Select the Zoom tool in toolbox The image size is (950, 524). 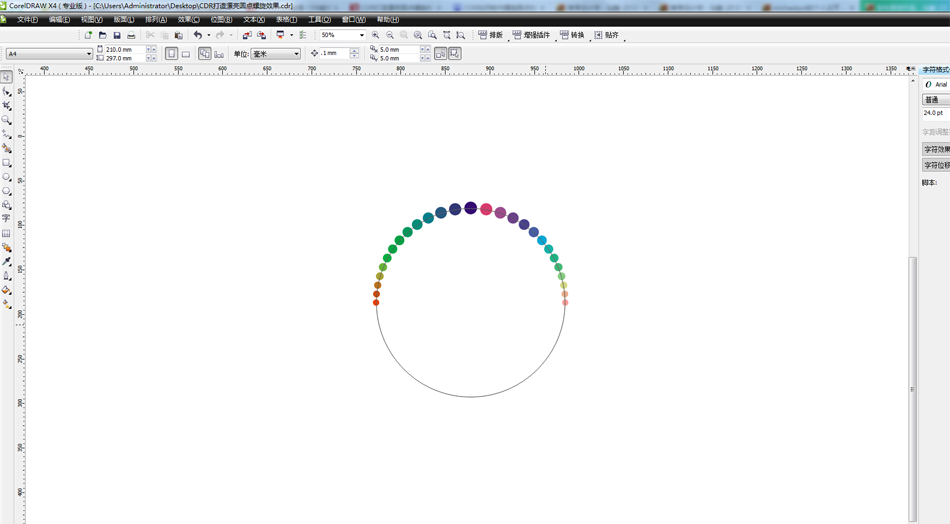(x=6, y=120)
